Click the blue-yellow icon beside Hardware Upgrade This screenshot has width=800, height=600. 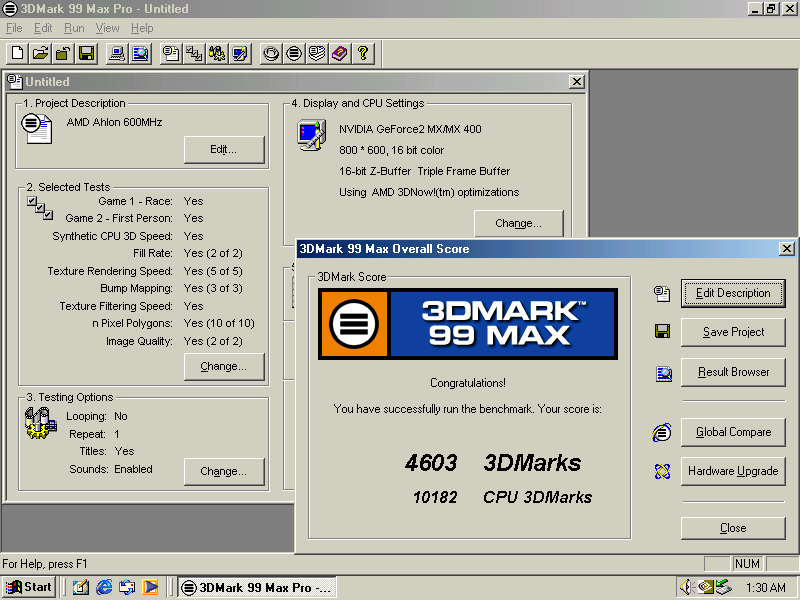tap(662, 471)
